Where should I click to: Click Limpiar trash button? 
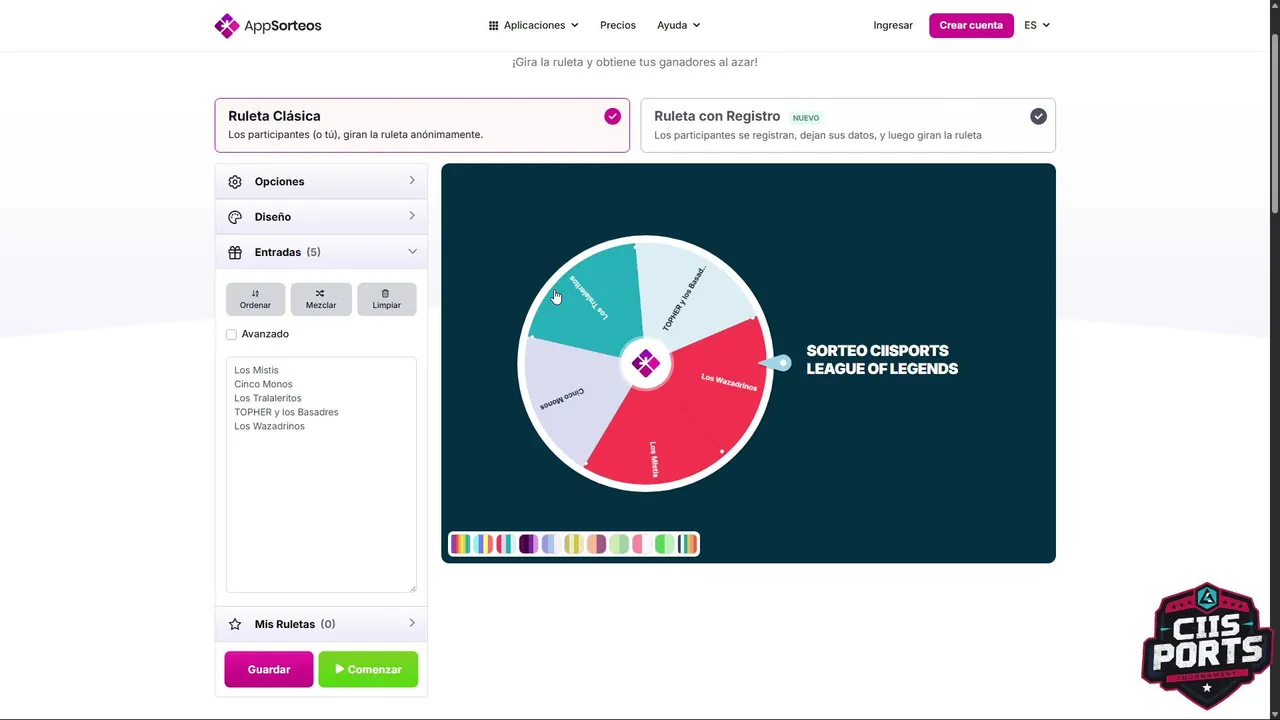[387, 299]
